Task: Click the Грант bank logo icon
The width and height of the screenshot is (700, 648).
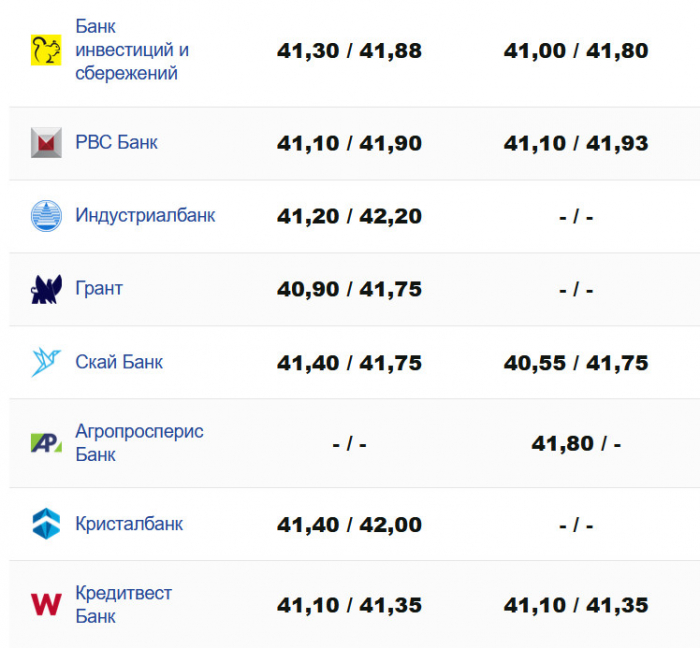Action: point(46,289)
